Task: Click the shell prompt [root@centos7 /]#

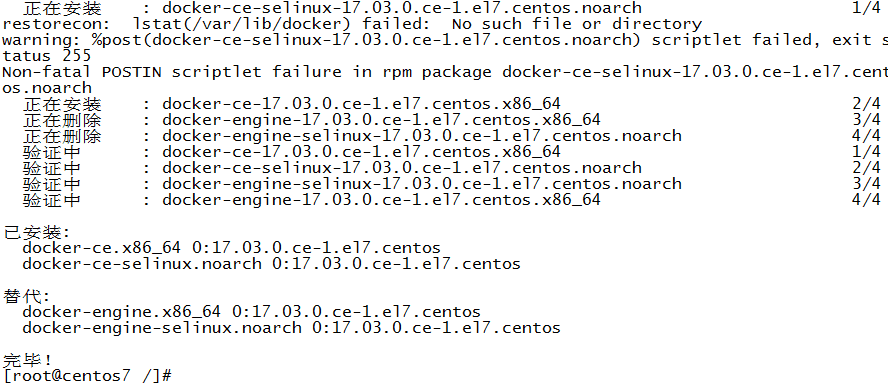Action: pos(87,376)
